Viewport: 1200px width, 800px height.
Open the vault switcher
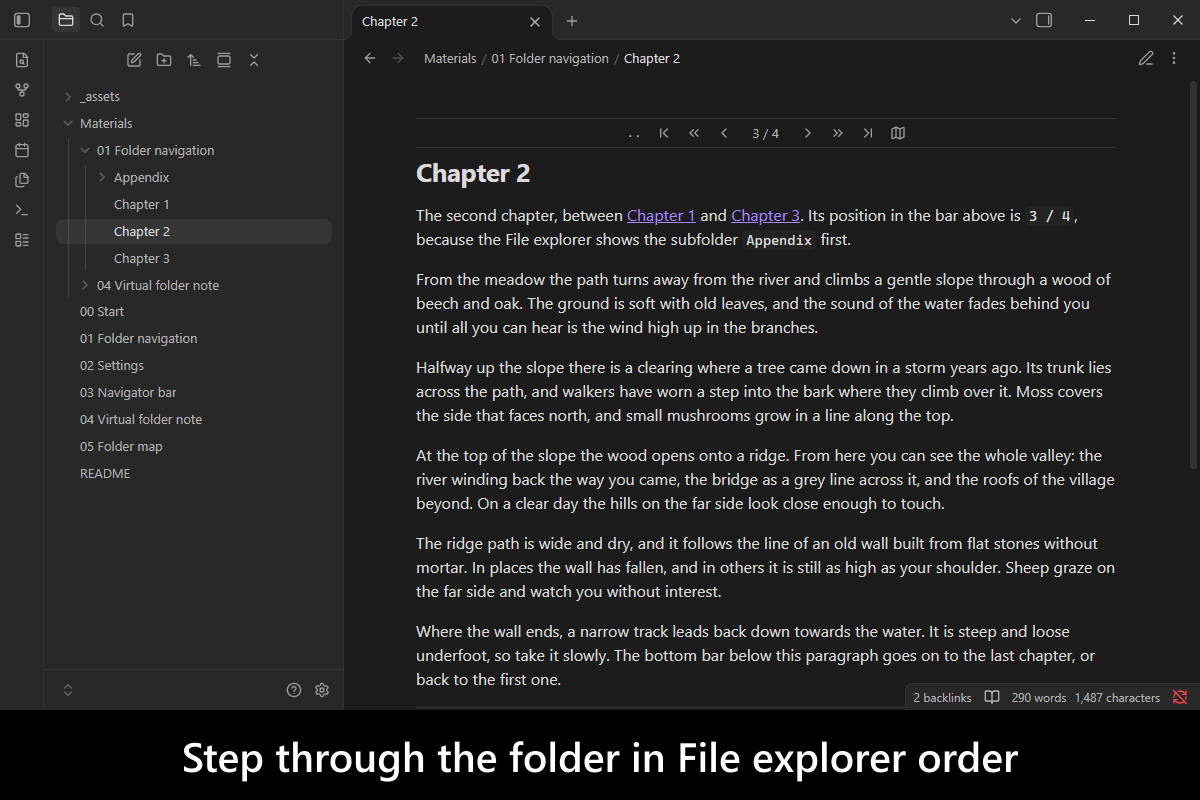pos(68,690)
